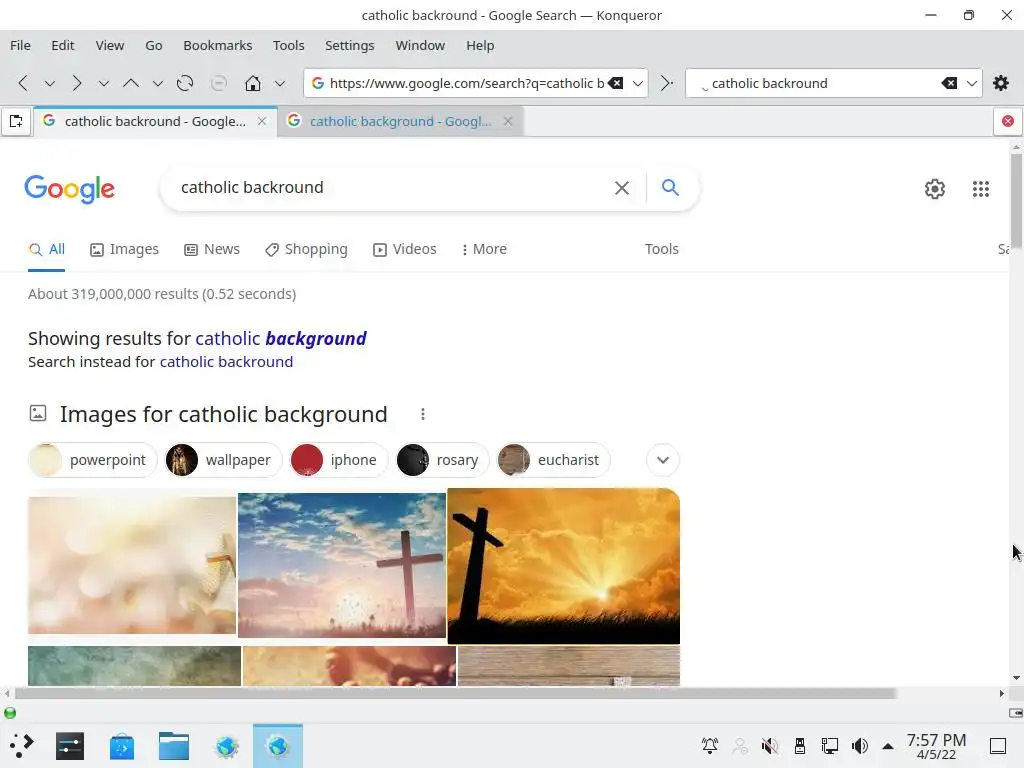Search instead for 'catholic backround' link
The height and width of the screenshot is (768, 1024).
click(x=226, y=362)
